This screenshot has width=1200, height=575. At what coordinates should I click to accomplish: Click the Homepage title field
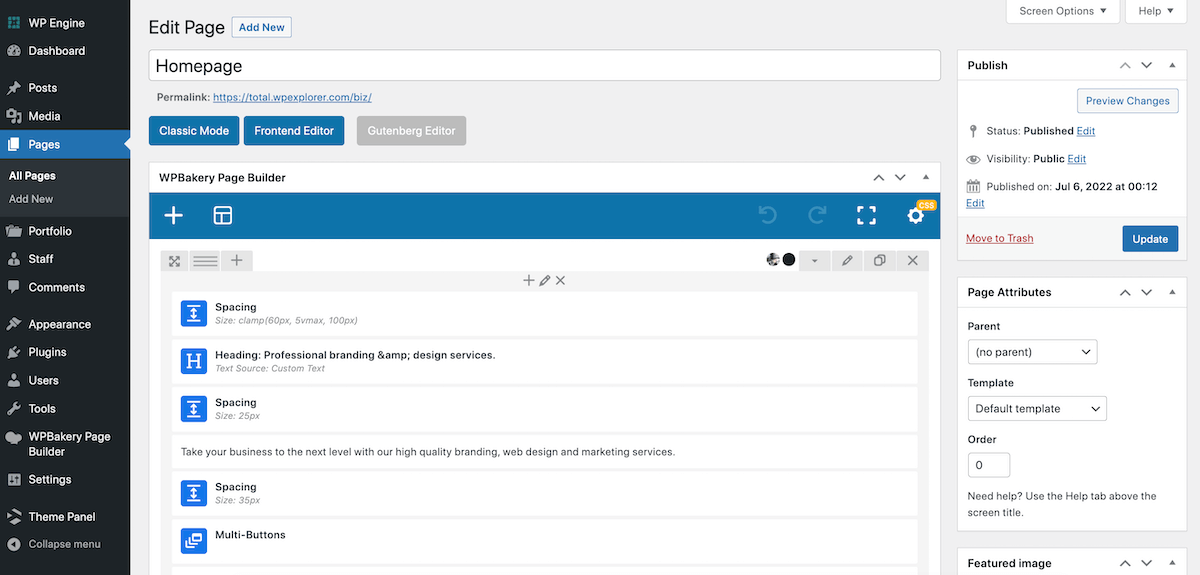coord(544,66)
